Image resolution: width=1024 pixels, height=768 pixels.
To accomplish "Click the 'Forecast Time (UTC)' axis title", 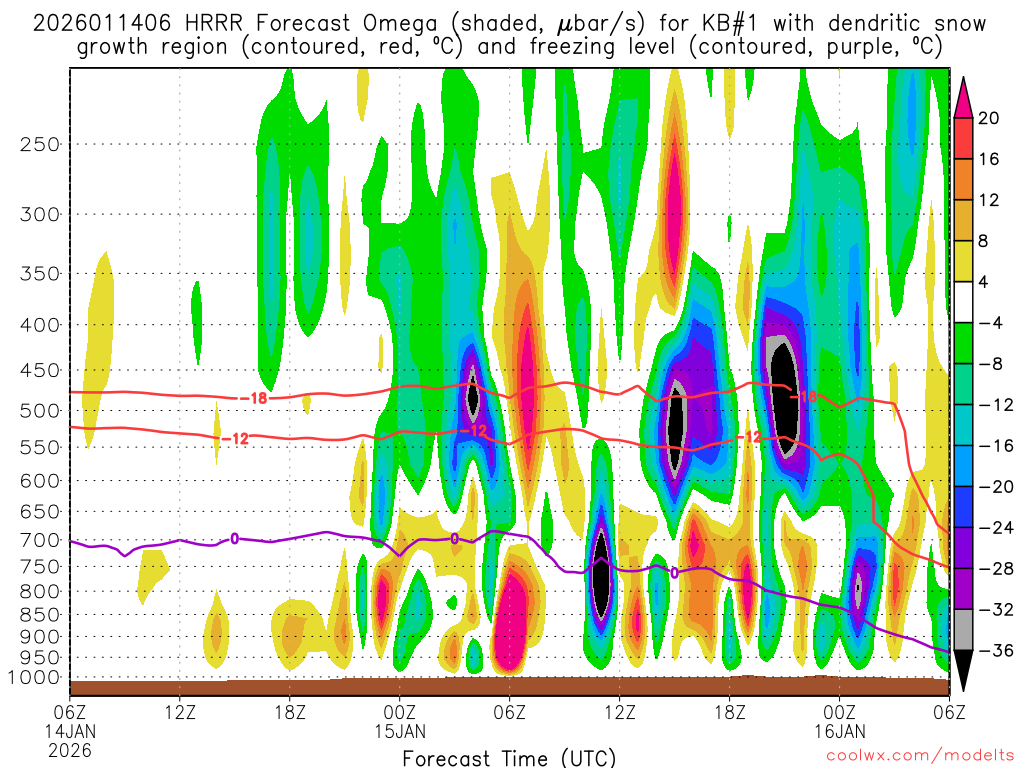I will 509,758.
